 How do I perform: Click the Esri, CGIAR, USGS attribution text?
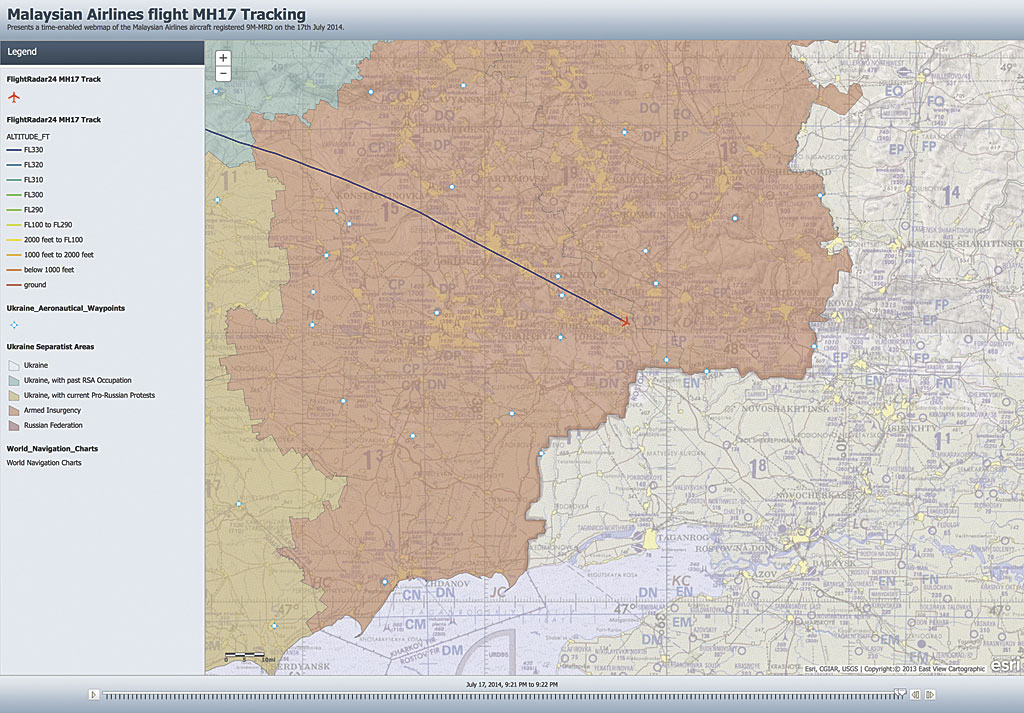(895, 669)
